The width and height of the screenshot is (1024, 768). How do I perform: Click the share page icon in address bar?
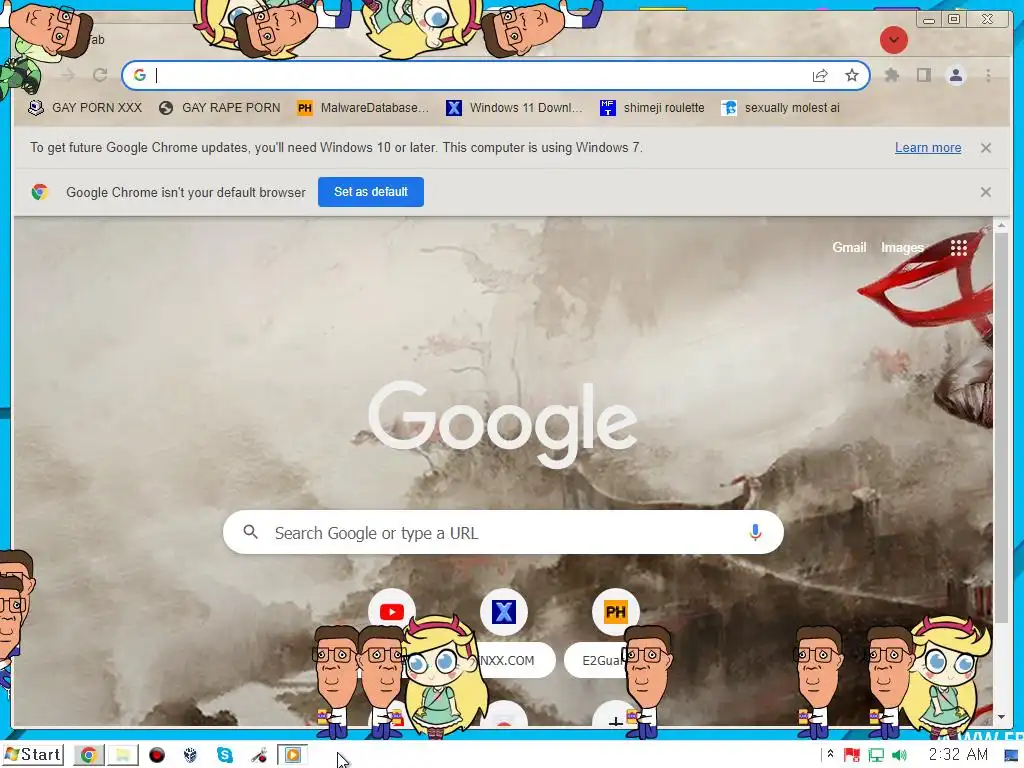click(820, 76)
